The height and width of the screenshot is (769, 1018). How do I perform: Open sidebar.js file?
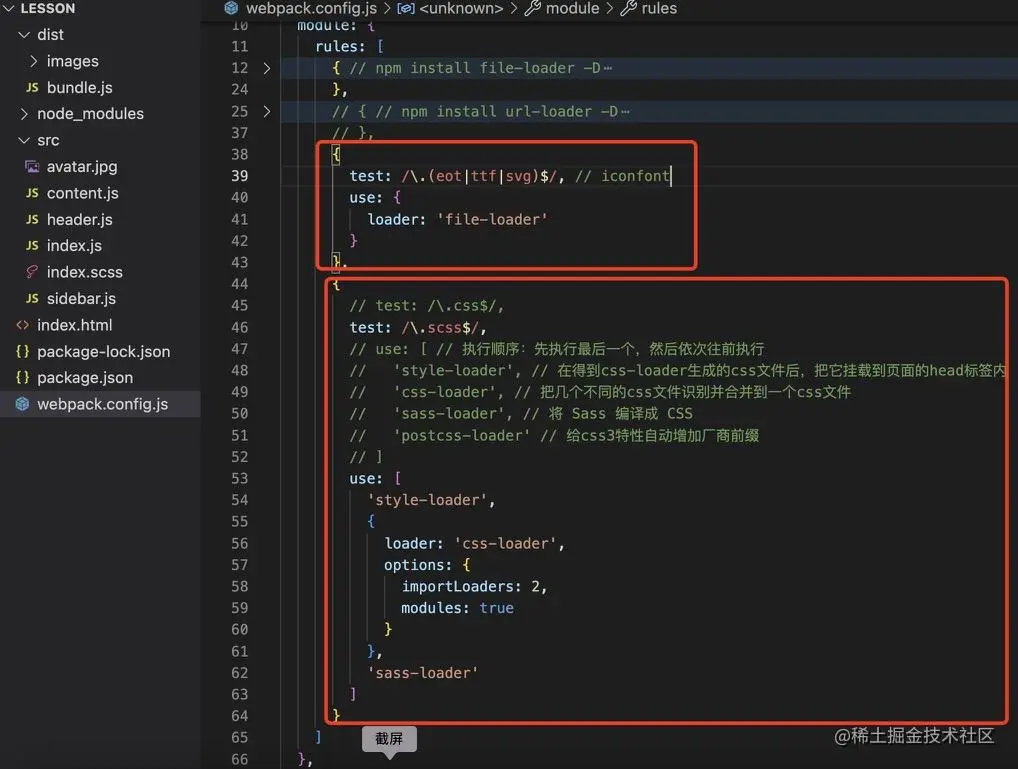[x=81, y=299]
